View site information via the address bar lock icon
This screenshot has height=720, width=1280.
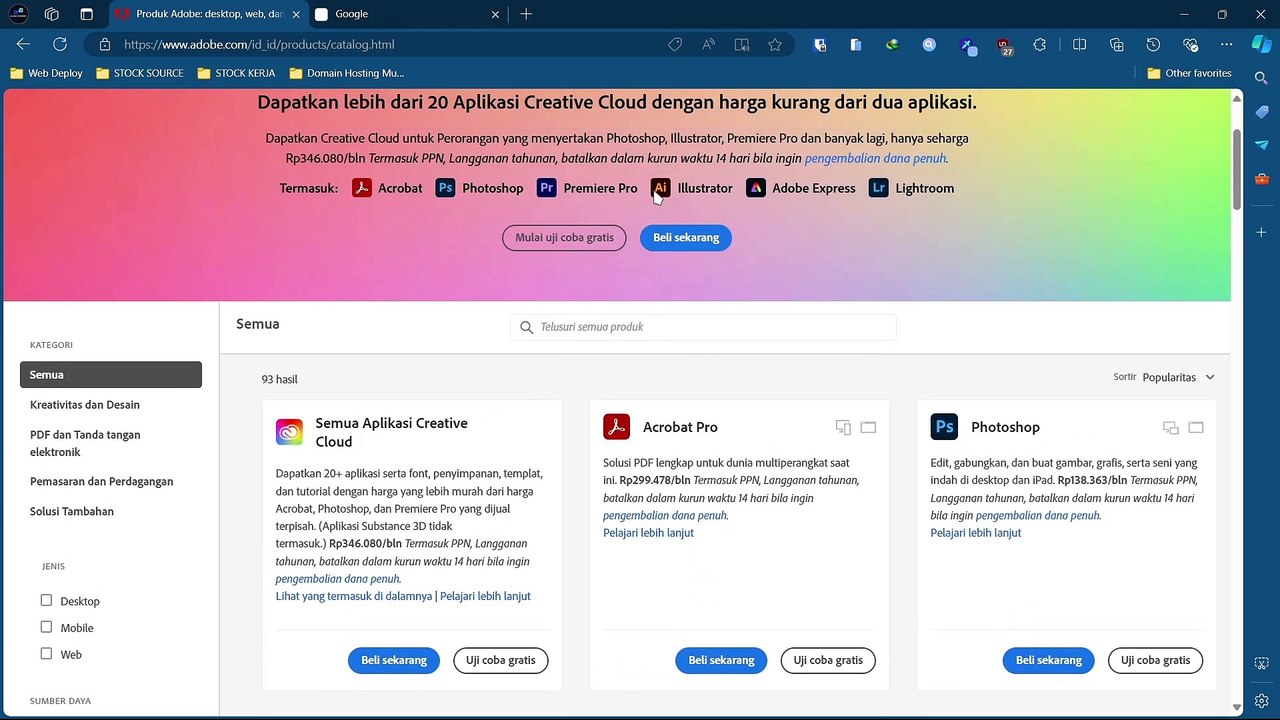pyautogui.click(x=104, y=44)
